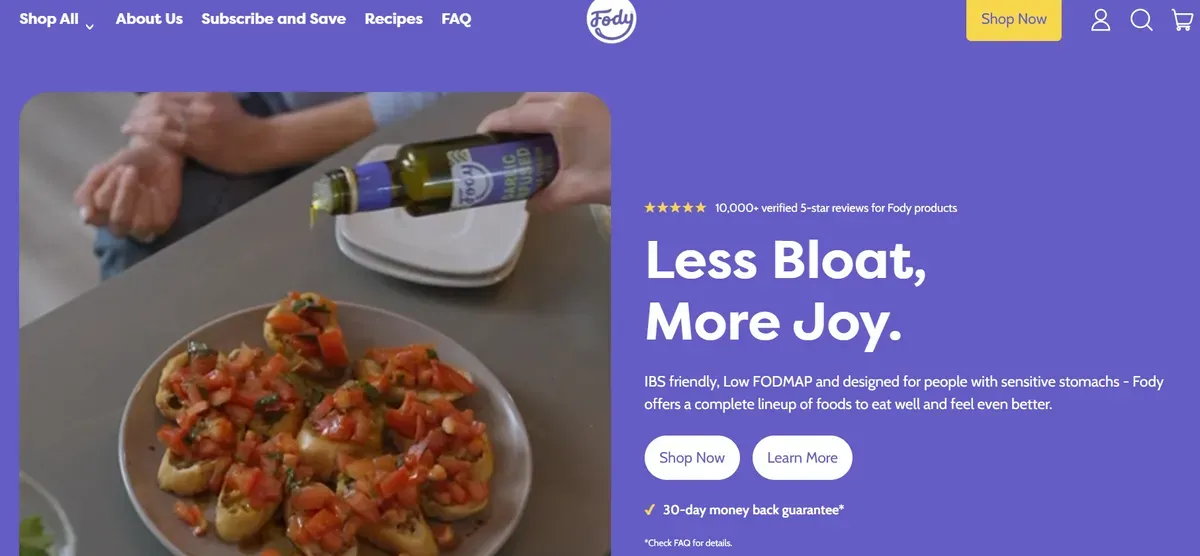Image resolution: width=1200 pixels, height=556 pixels.
Task: Go home via the Fody logo
Action: click(611, 20)
